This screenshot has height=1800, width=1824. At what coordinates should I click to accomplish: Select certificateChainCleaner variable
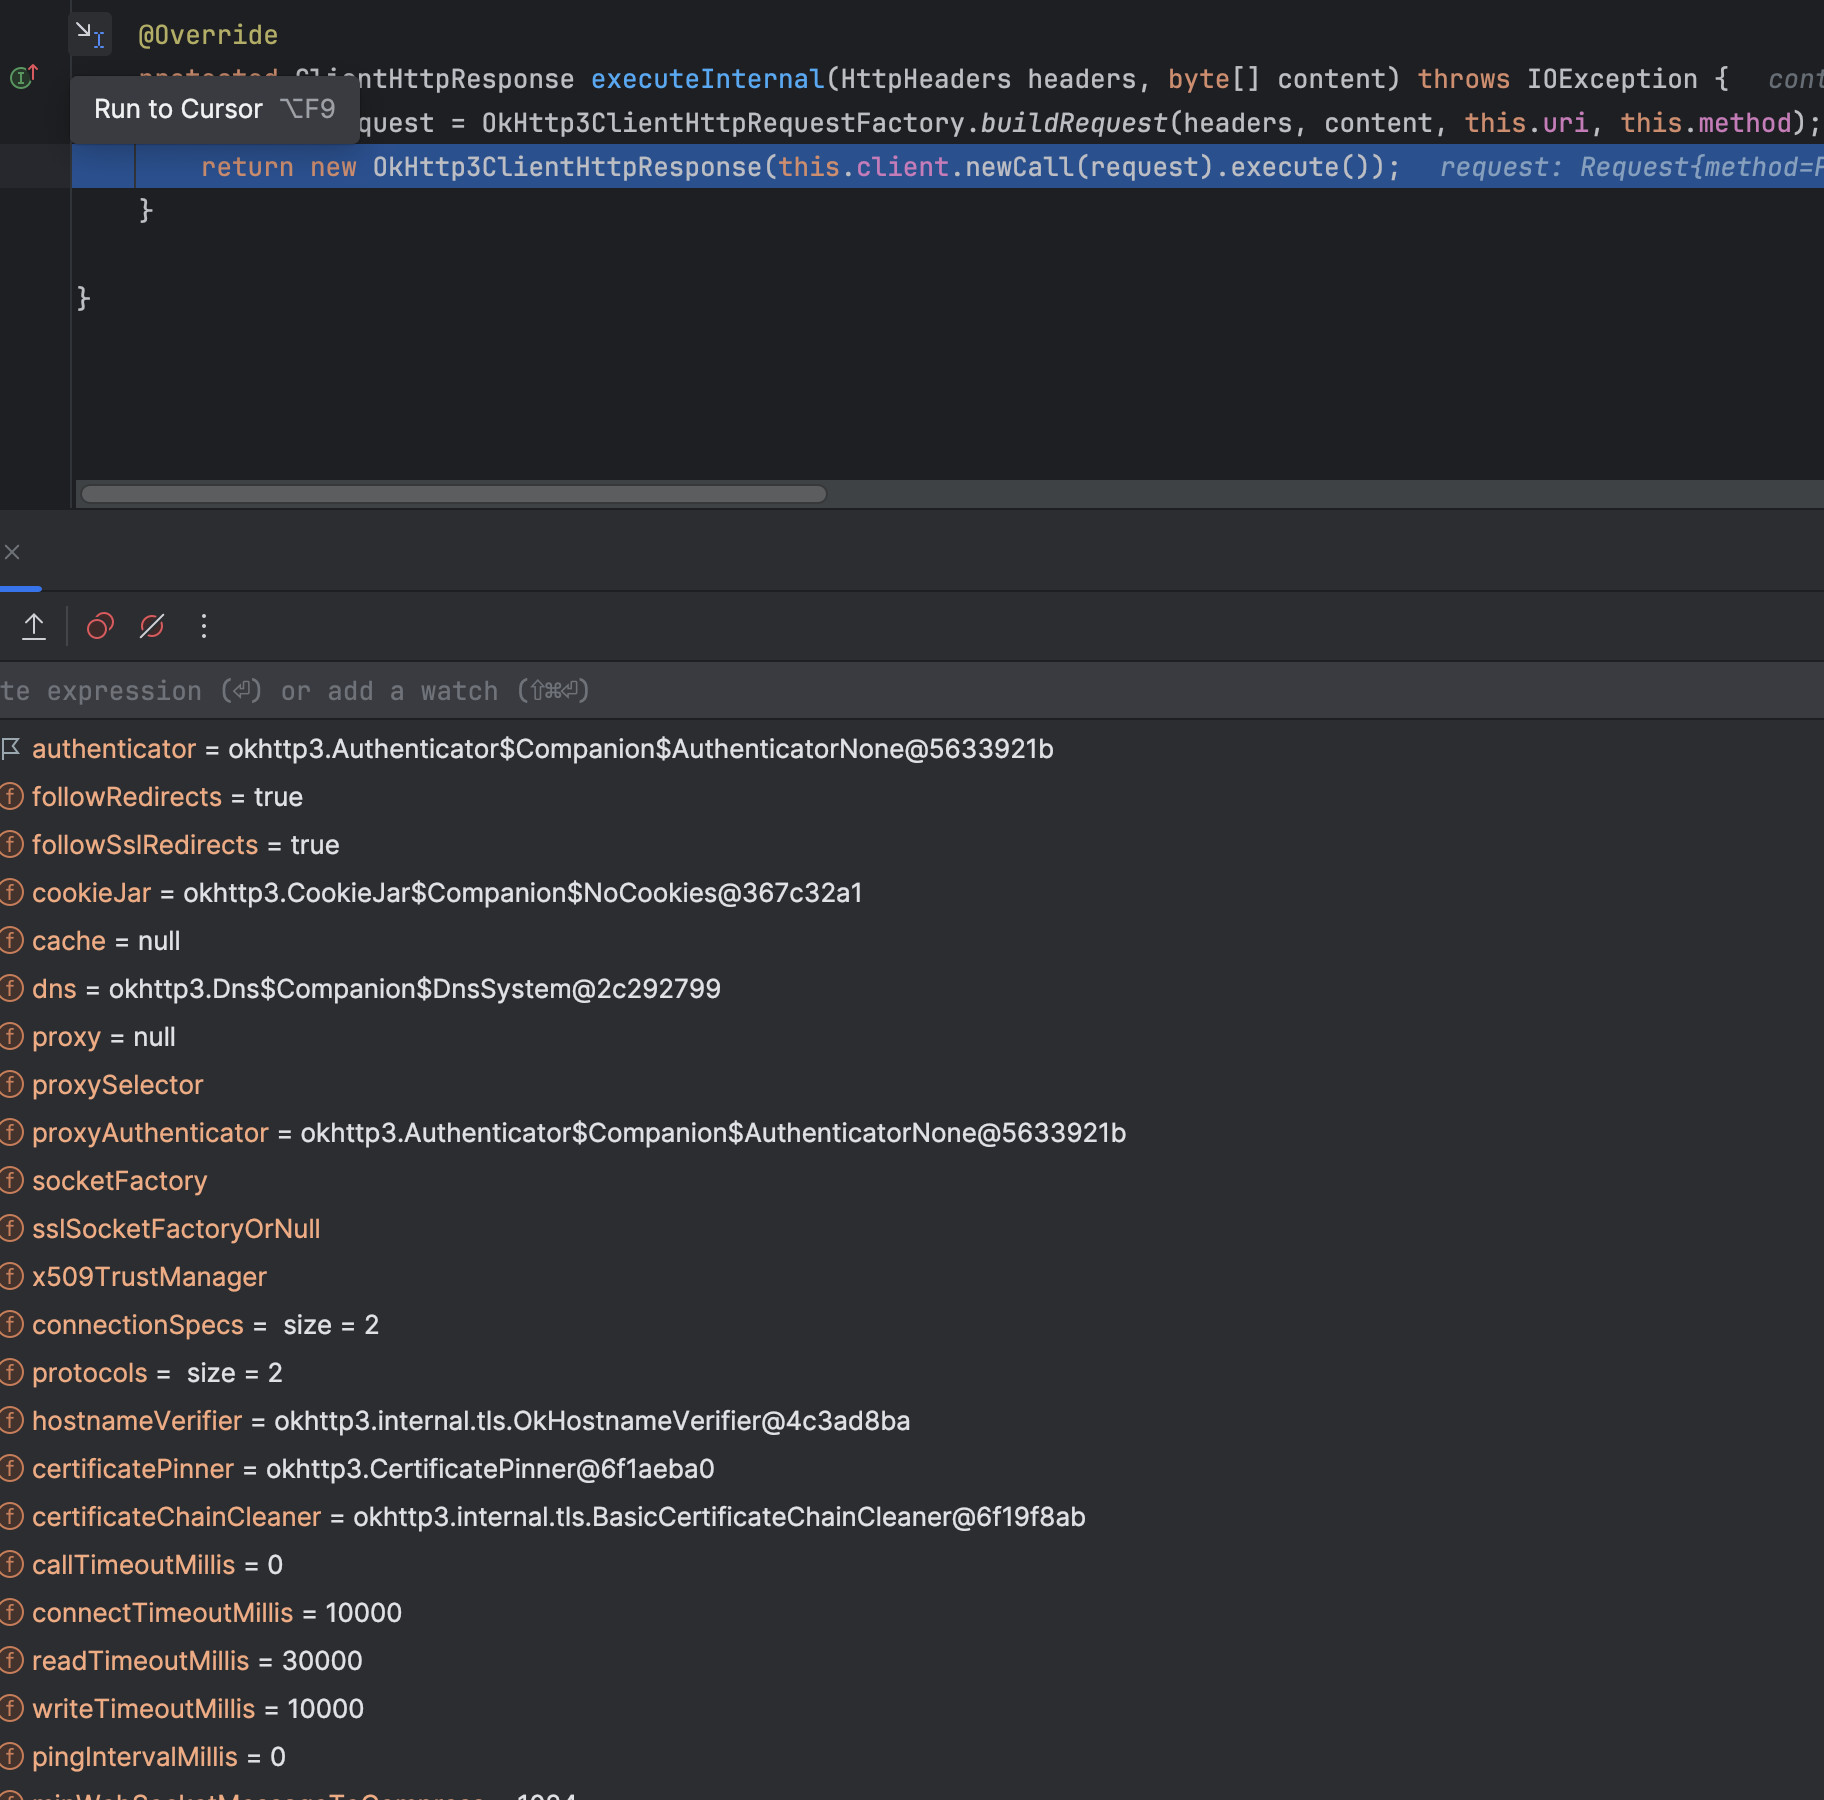pyautogui.click(x=912, y=1517)
